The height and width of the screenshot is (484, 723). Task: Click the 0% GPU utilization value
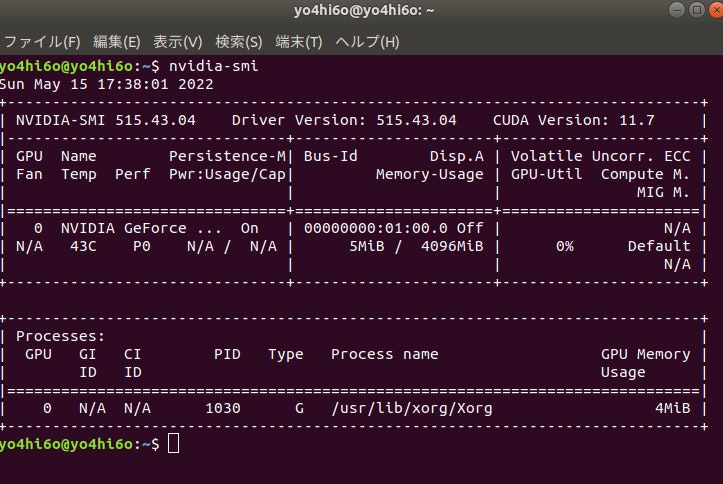pos(565,247)
